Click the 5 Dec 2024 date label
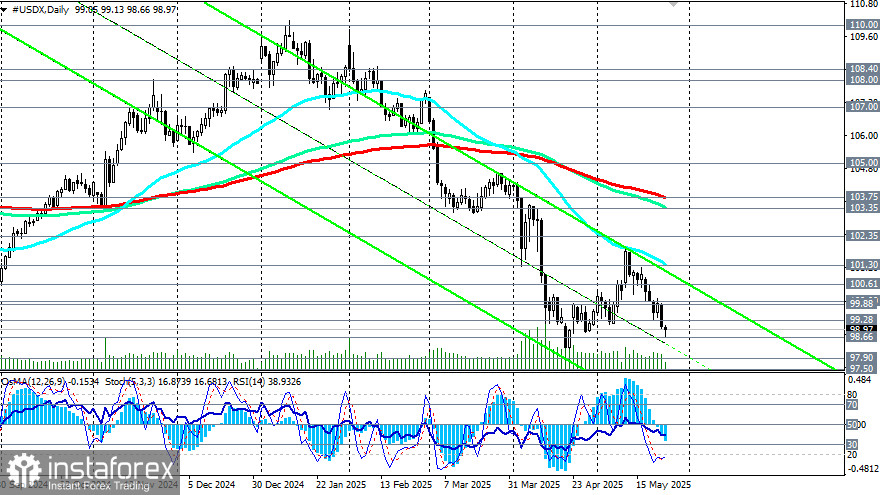 click(x=212, y=484)
